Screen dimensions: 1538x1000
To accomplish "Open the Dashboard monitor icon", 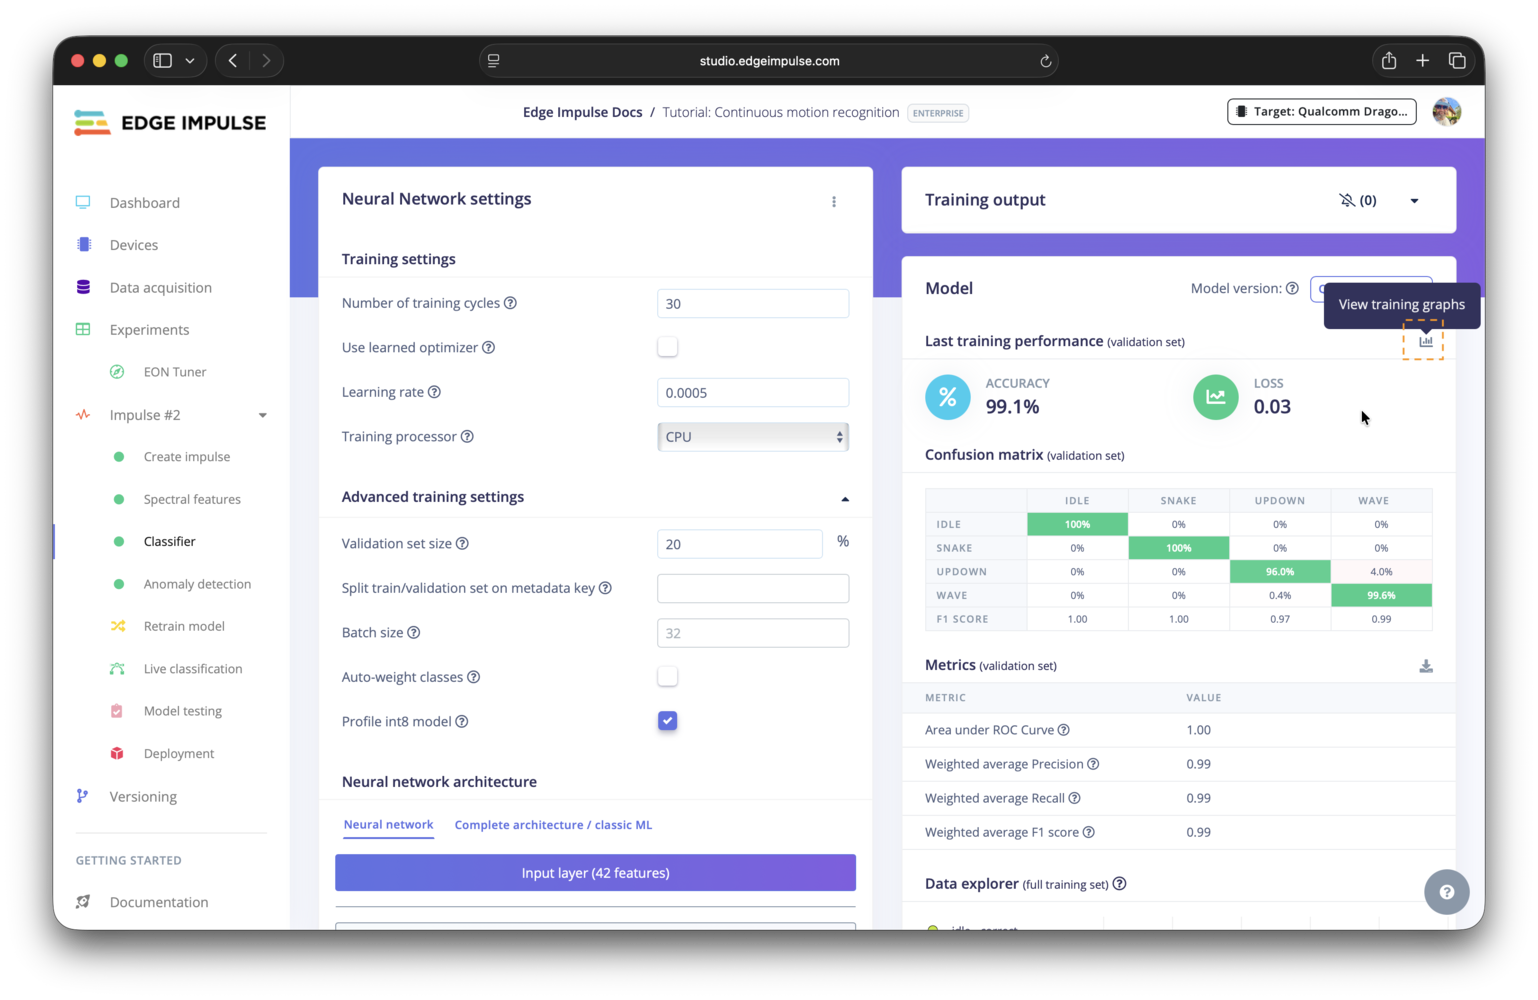I will tap(83, 202).
